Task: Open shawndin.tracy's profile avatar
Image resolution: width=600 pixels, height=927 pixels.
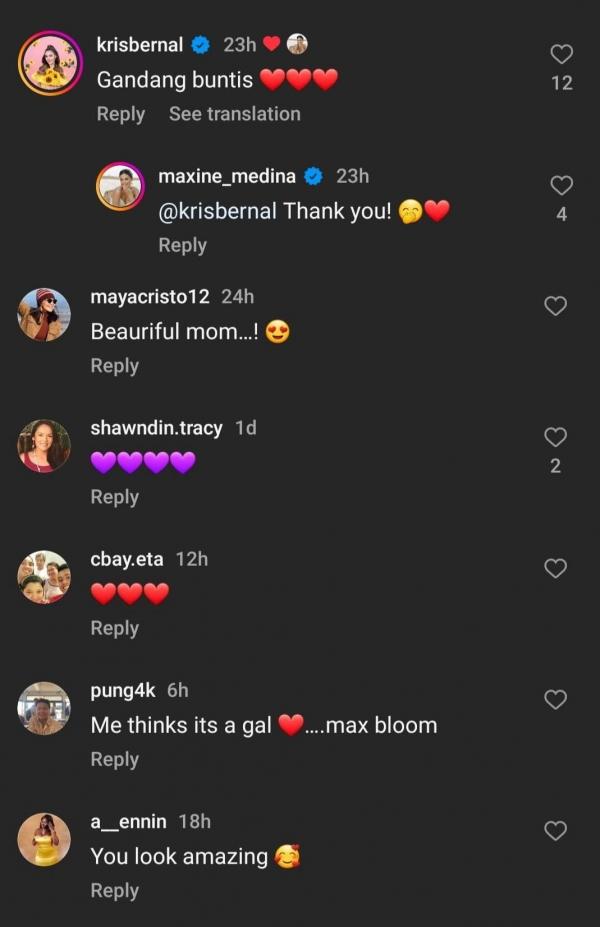Action: (44, 446)
